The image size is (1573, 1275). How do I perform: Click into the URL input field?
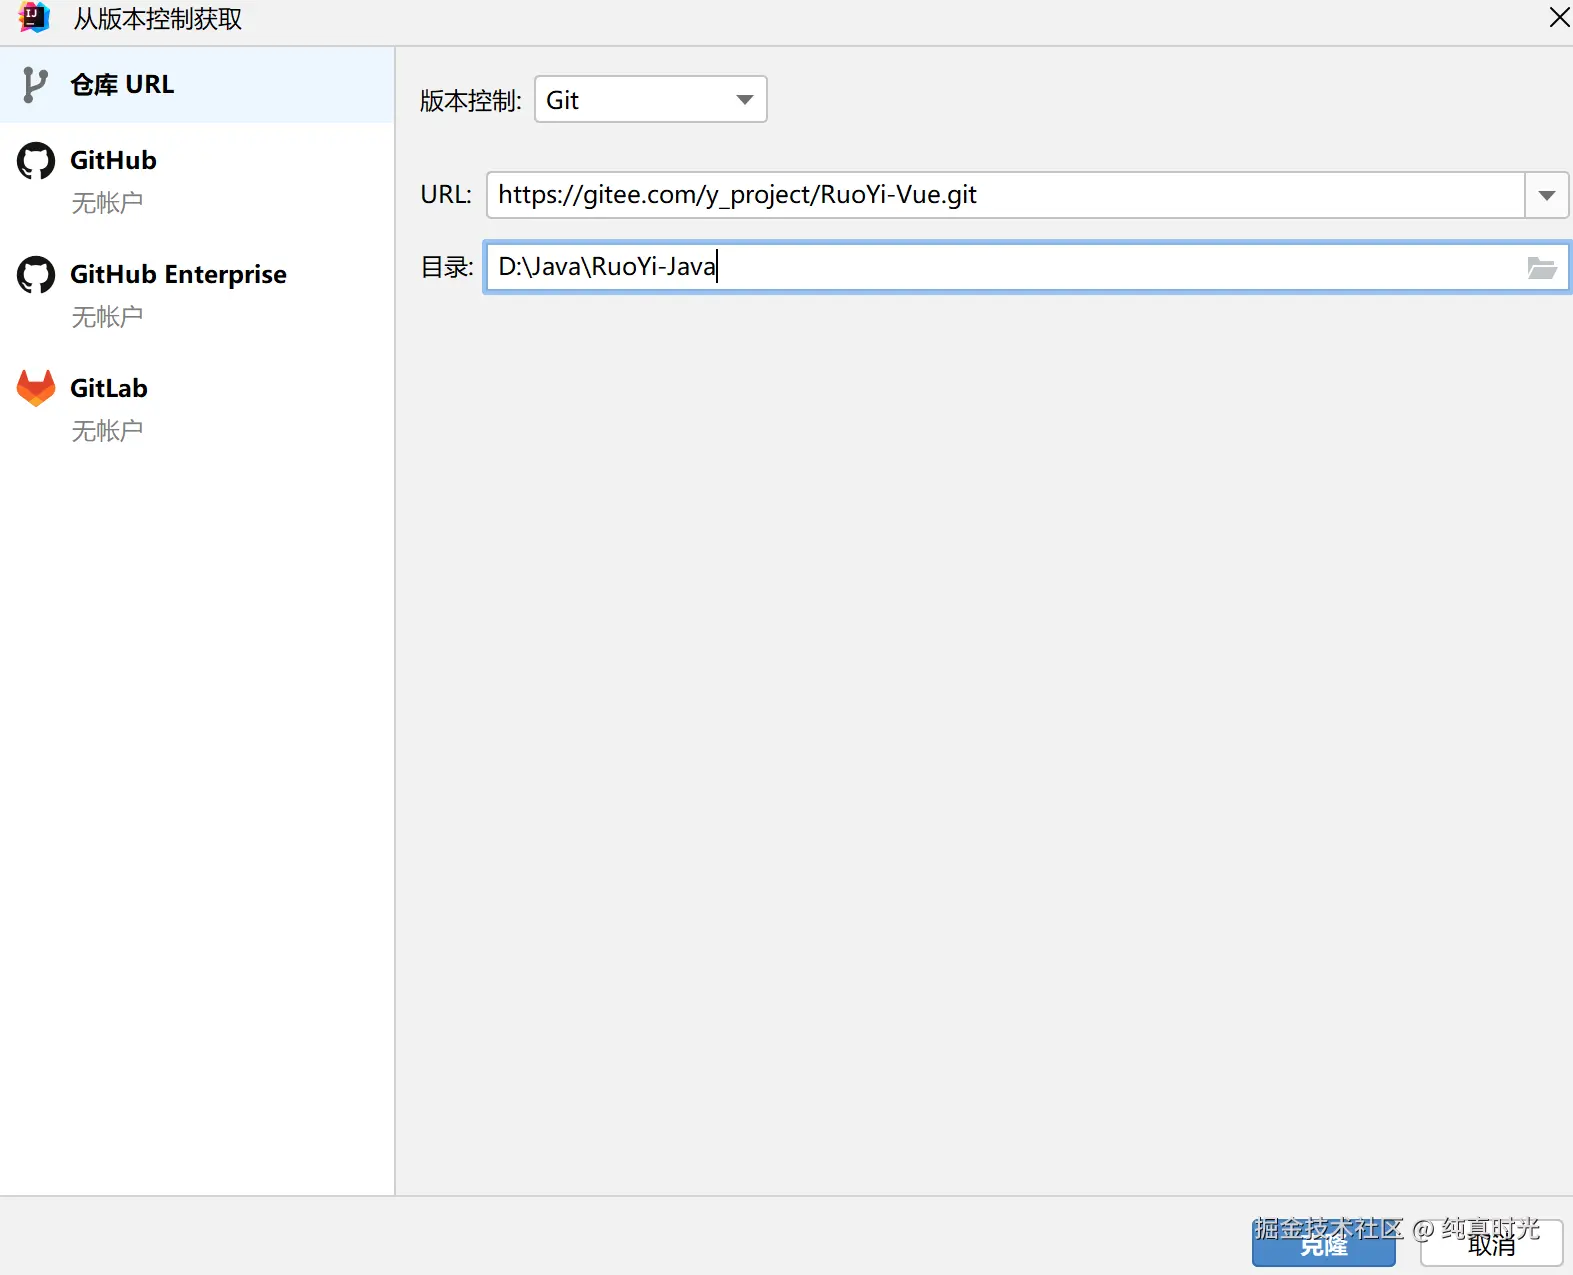click(1006, 195)
